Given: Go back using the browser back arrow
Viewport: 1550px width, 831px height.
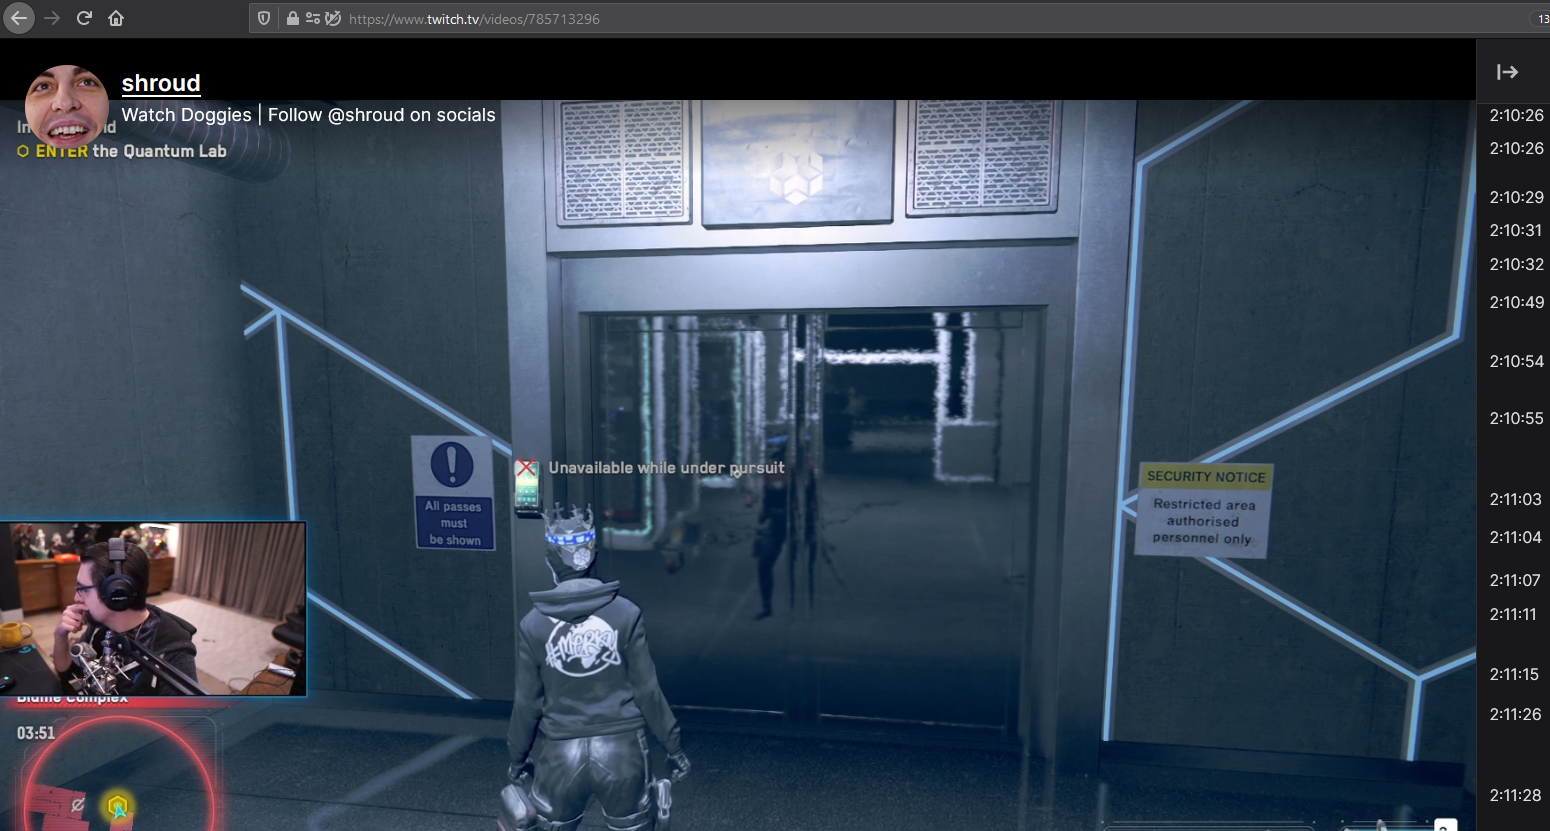Looking at the screenshot, I should coord(18,18).
